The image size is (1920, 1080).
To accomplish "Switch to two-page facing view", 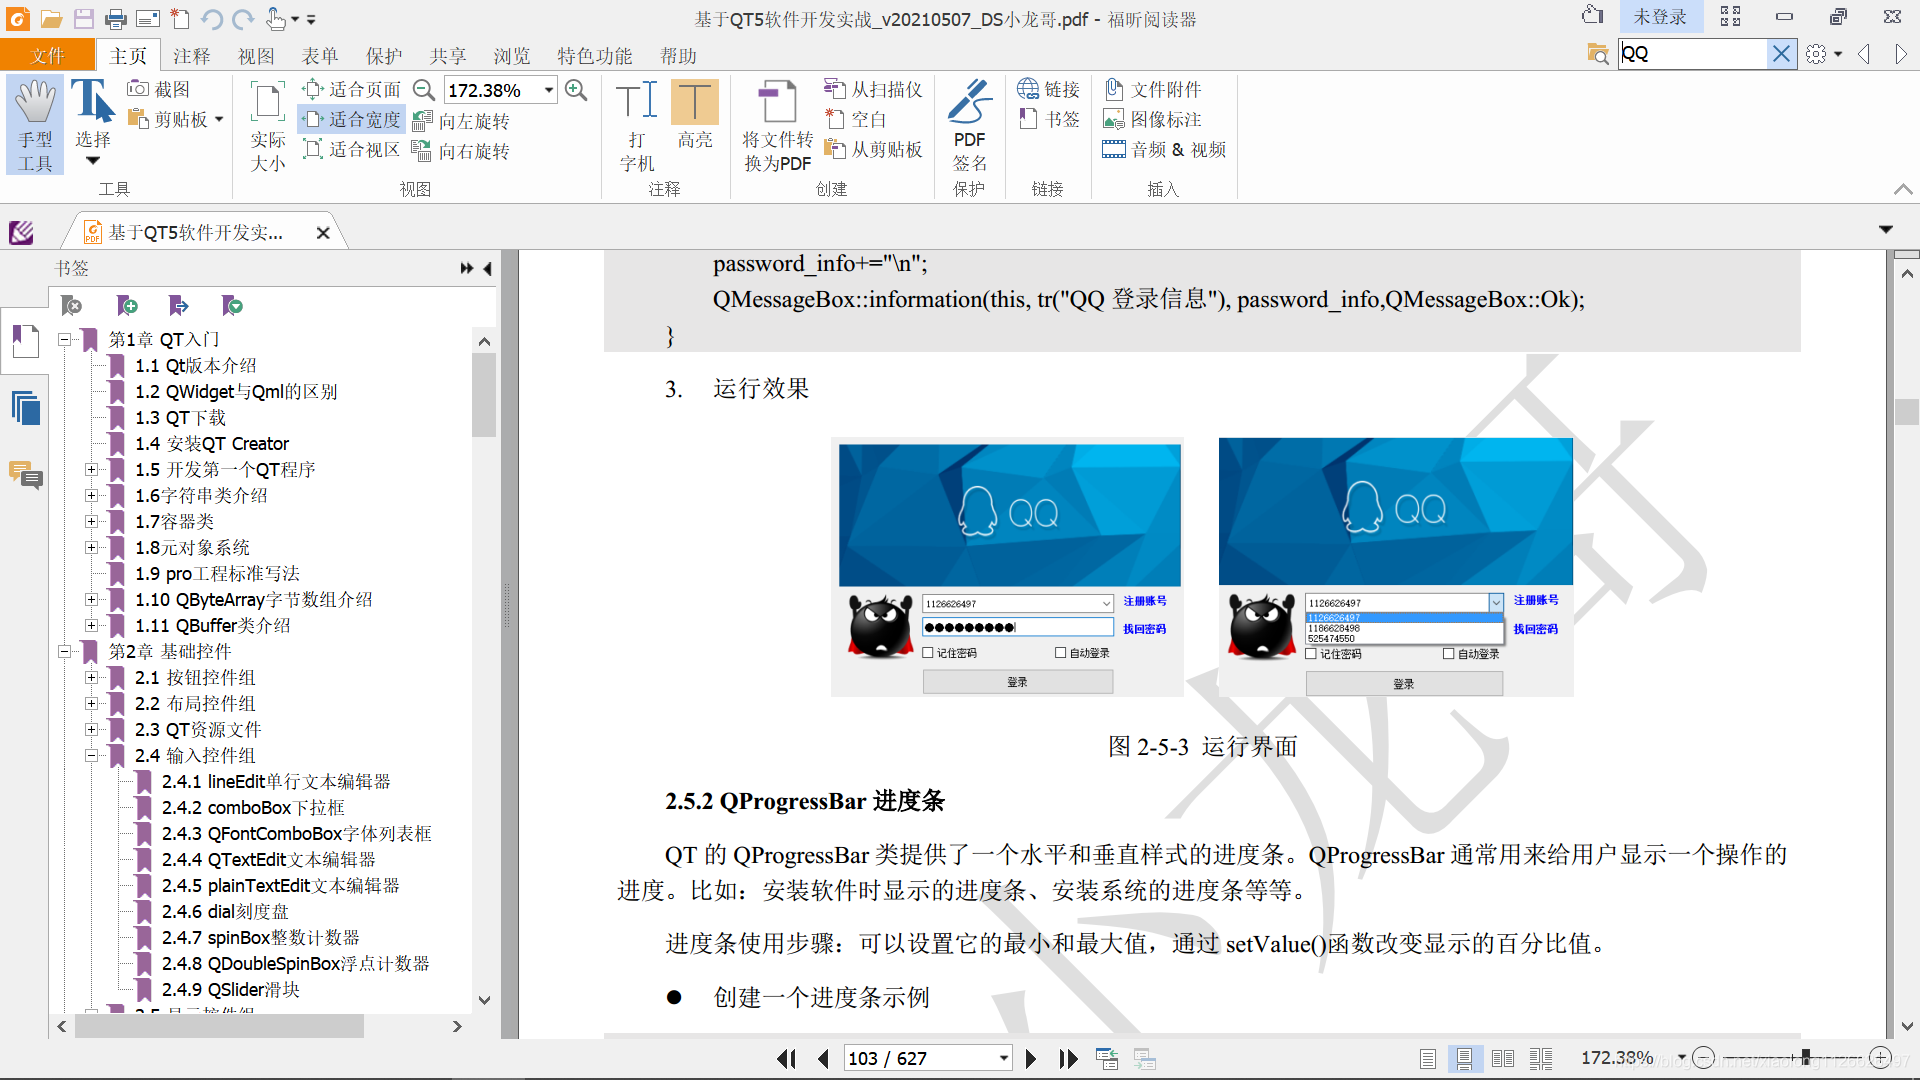I will [x=1502, y=1058].
